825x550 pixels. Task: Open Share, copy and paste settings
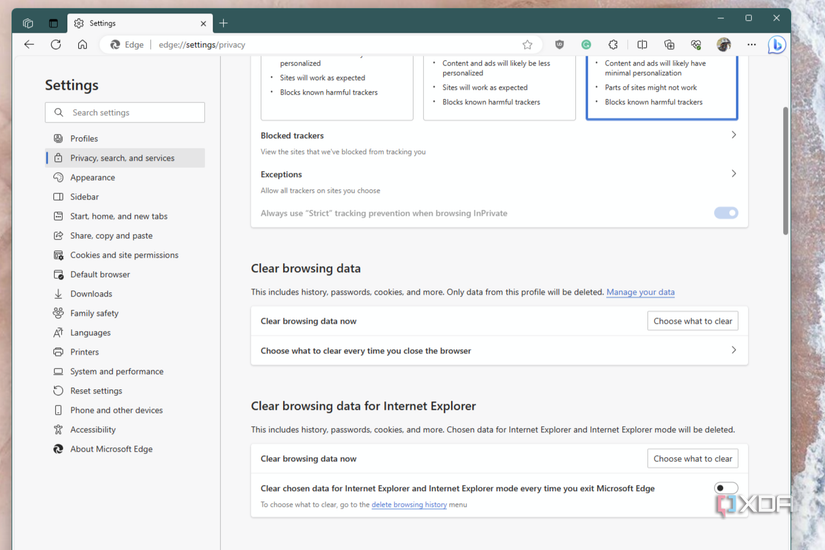click(125, 236)
